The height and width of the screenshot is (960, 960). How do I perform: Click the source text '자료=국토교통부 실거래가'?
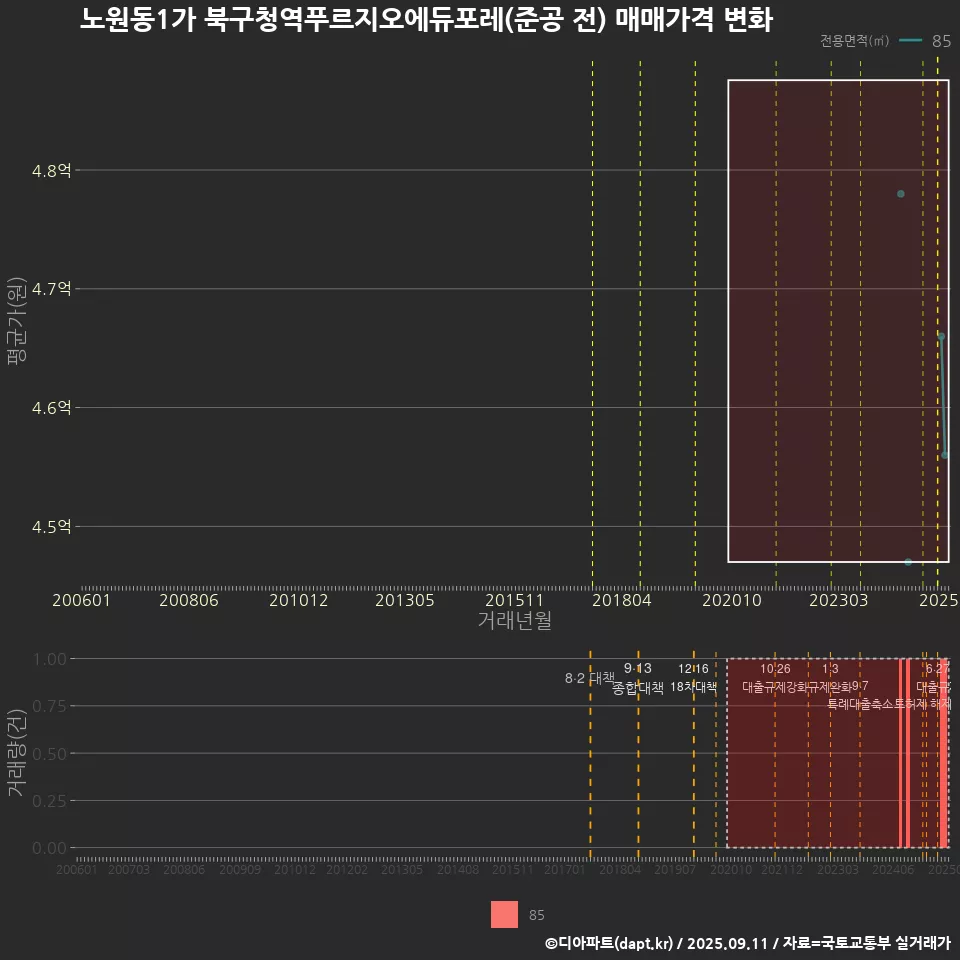pyautogui.click(x=866, y=943)
